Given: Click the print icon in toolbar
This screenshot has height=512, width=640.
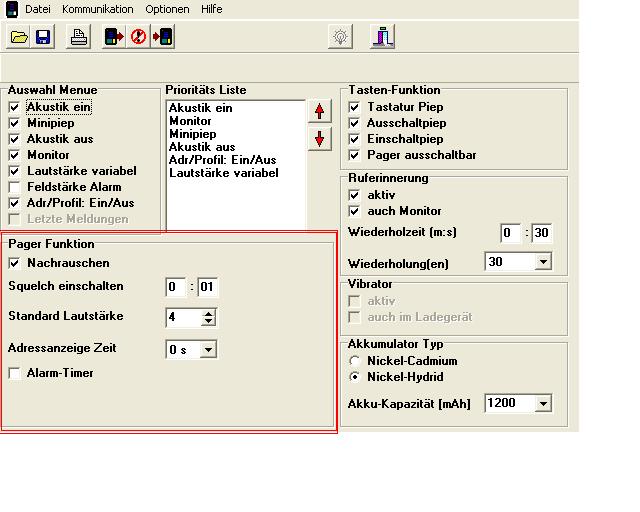Looking at the screenshot, I should tap(78, 37).
